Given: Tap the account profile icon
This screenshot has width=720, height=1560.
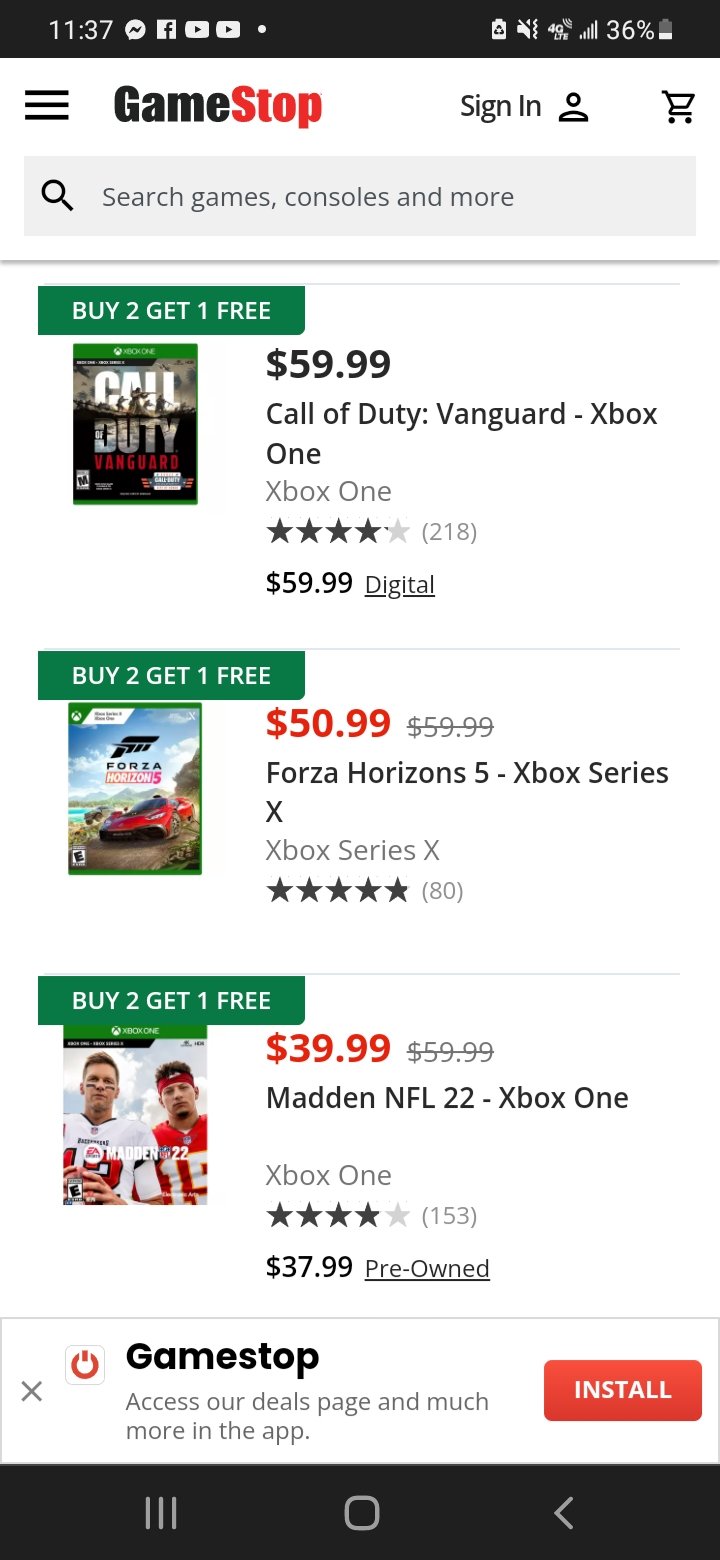Looking at the screenshot, I should pos(573,107).
